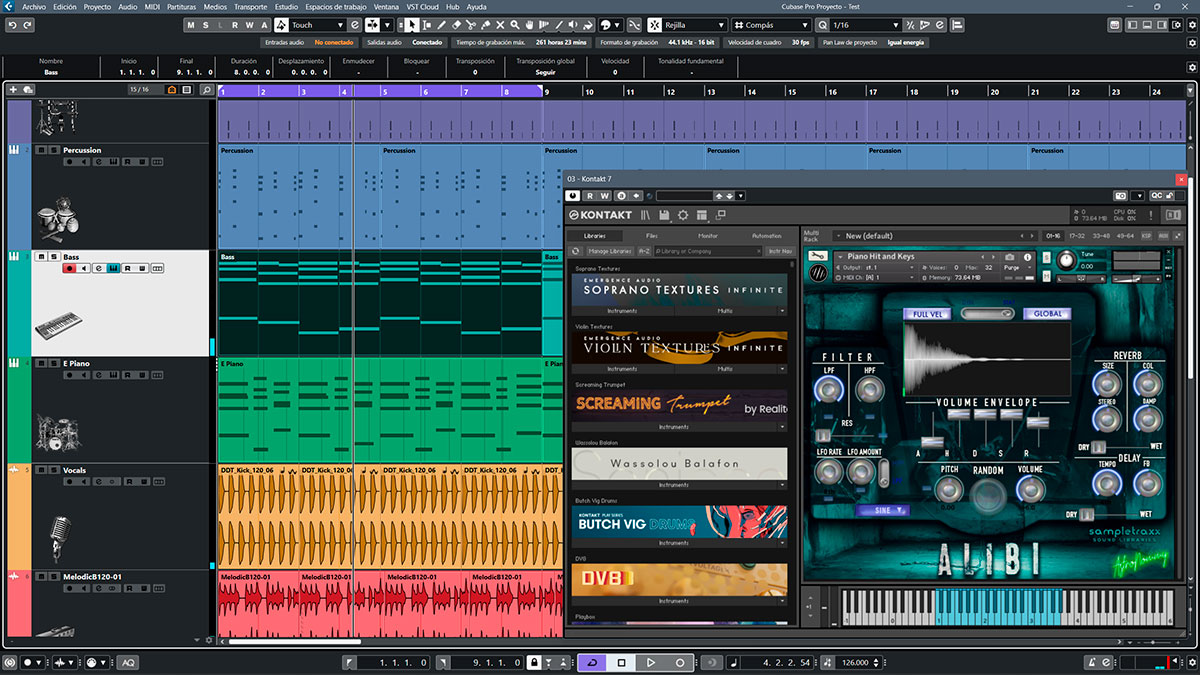Image resolution: width=1200 pixels, height=675 pixels.
Task: Open the Archivo menu
Action: pos(33,6)
